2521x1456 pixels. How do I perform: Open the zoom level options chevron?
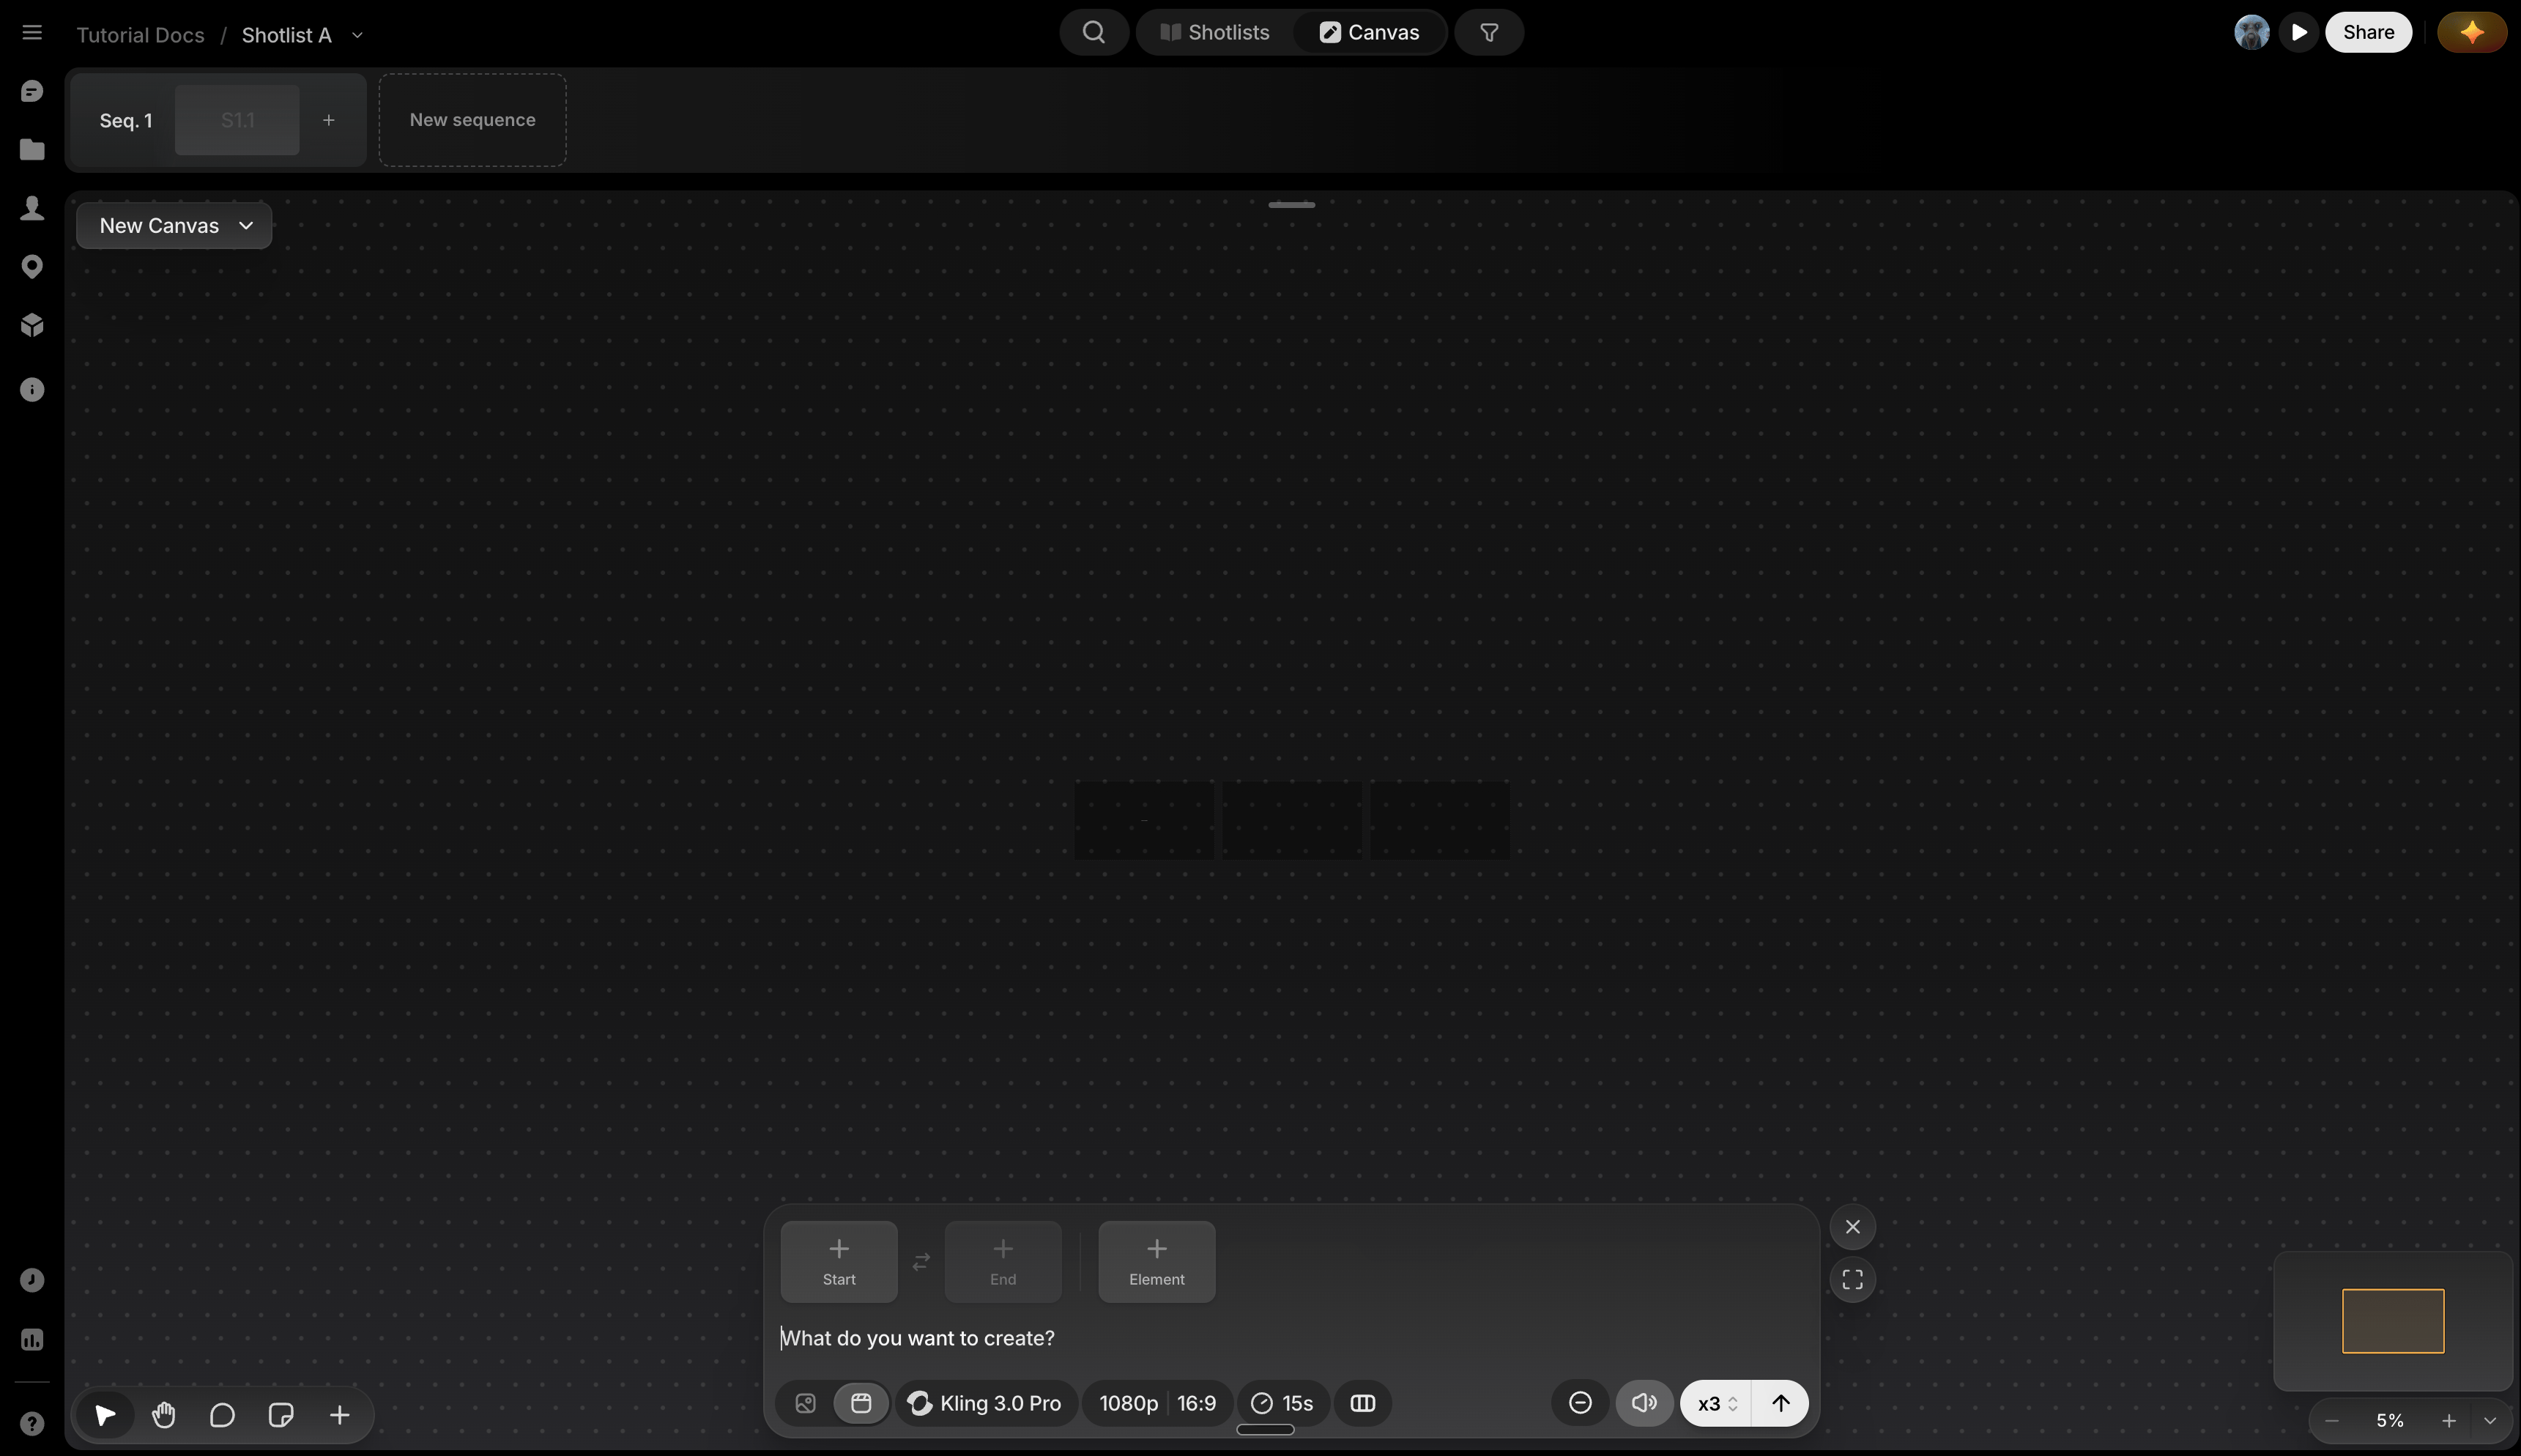(x=2490, y=1421)
